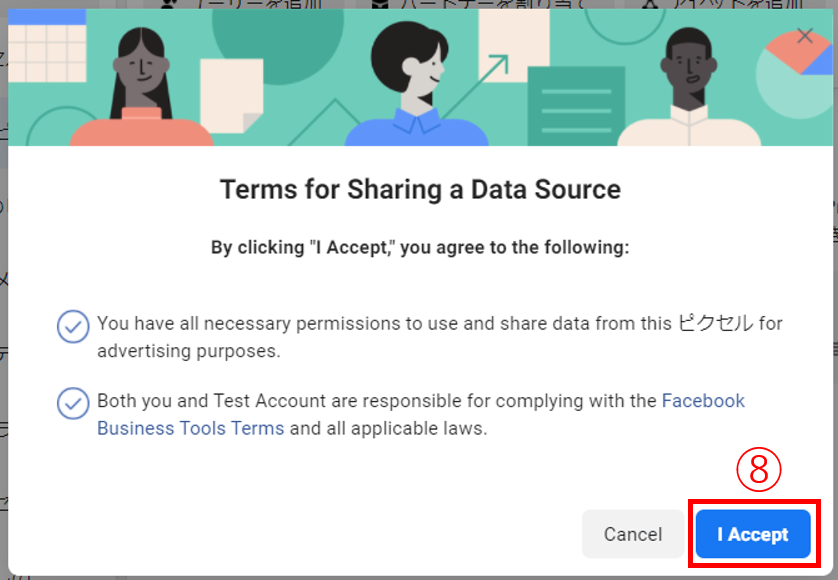838x580 pixels.
Task: Click the checkmark icon beside Test Account statement
Action: click(72, 403)
